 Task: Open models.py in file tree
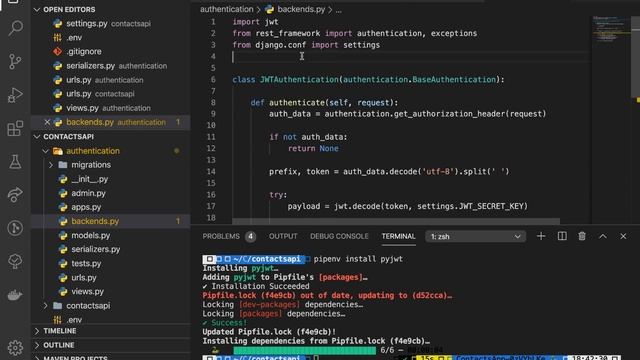tap(91, 236)
